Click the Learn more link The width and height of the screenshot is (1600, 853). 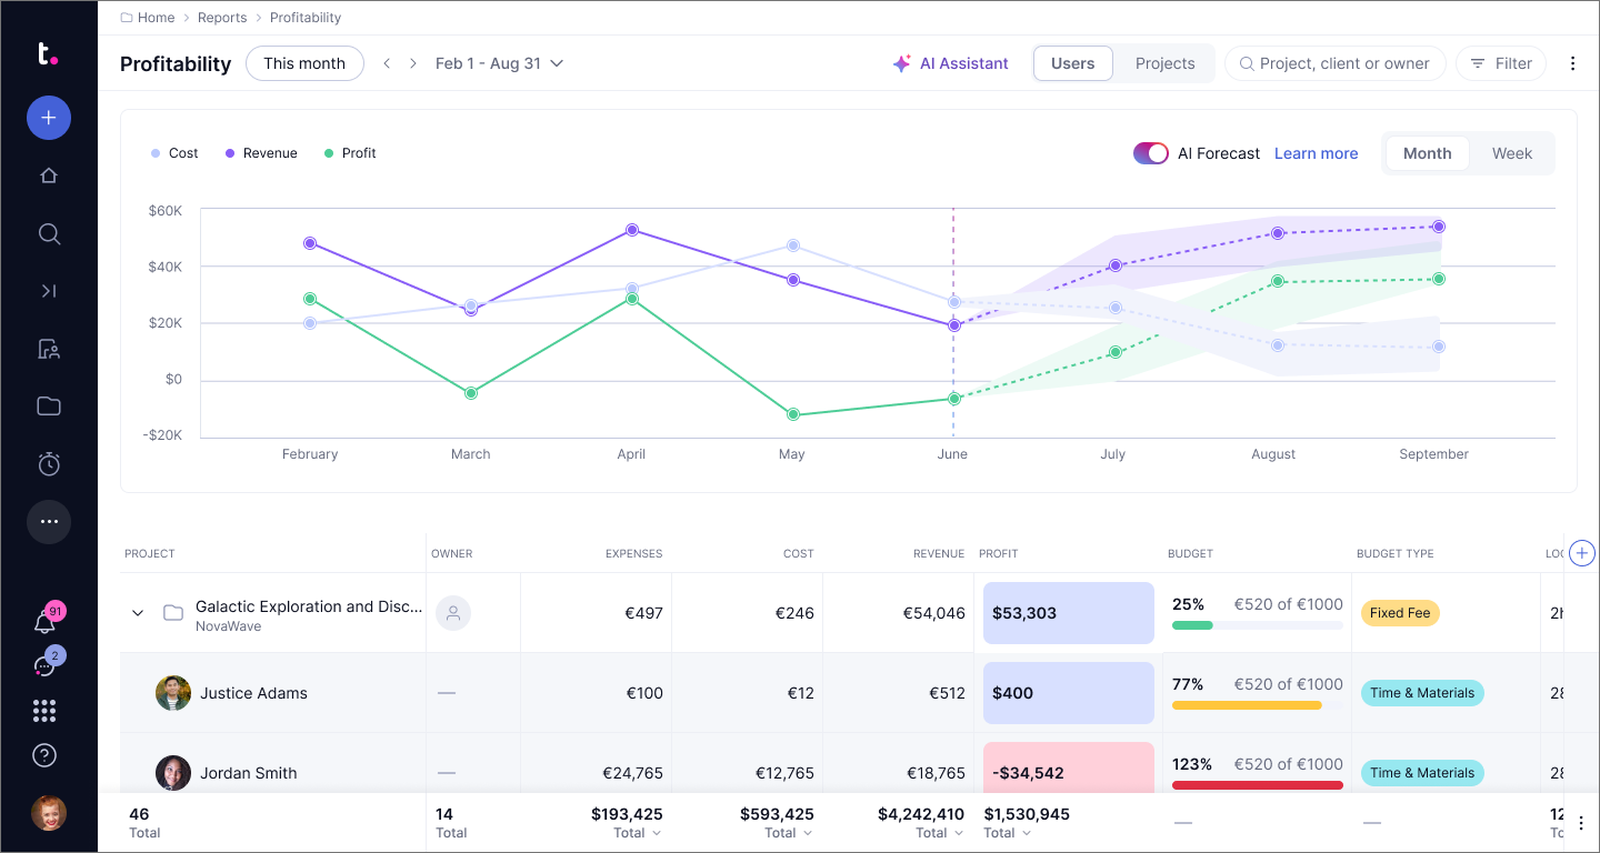coord(1316,153)
